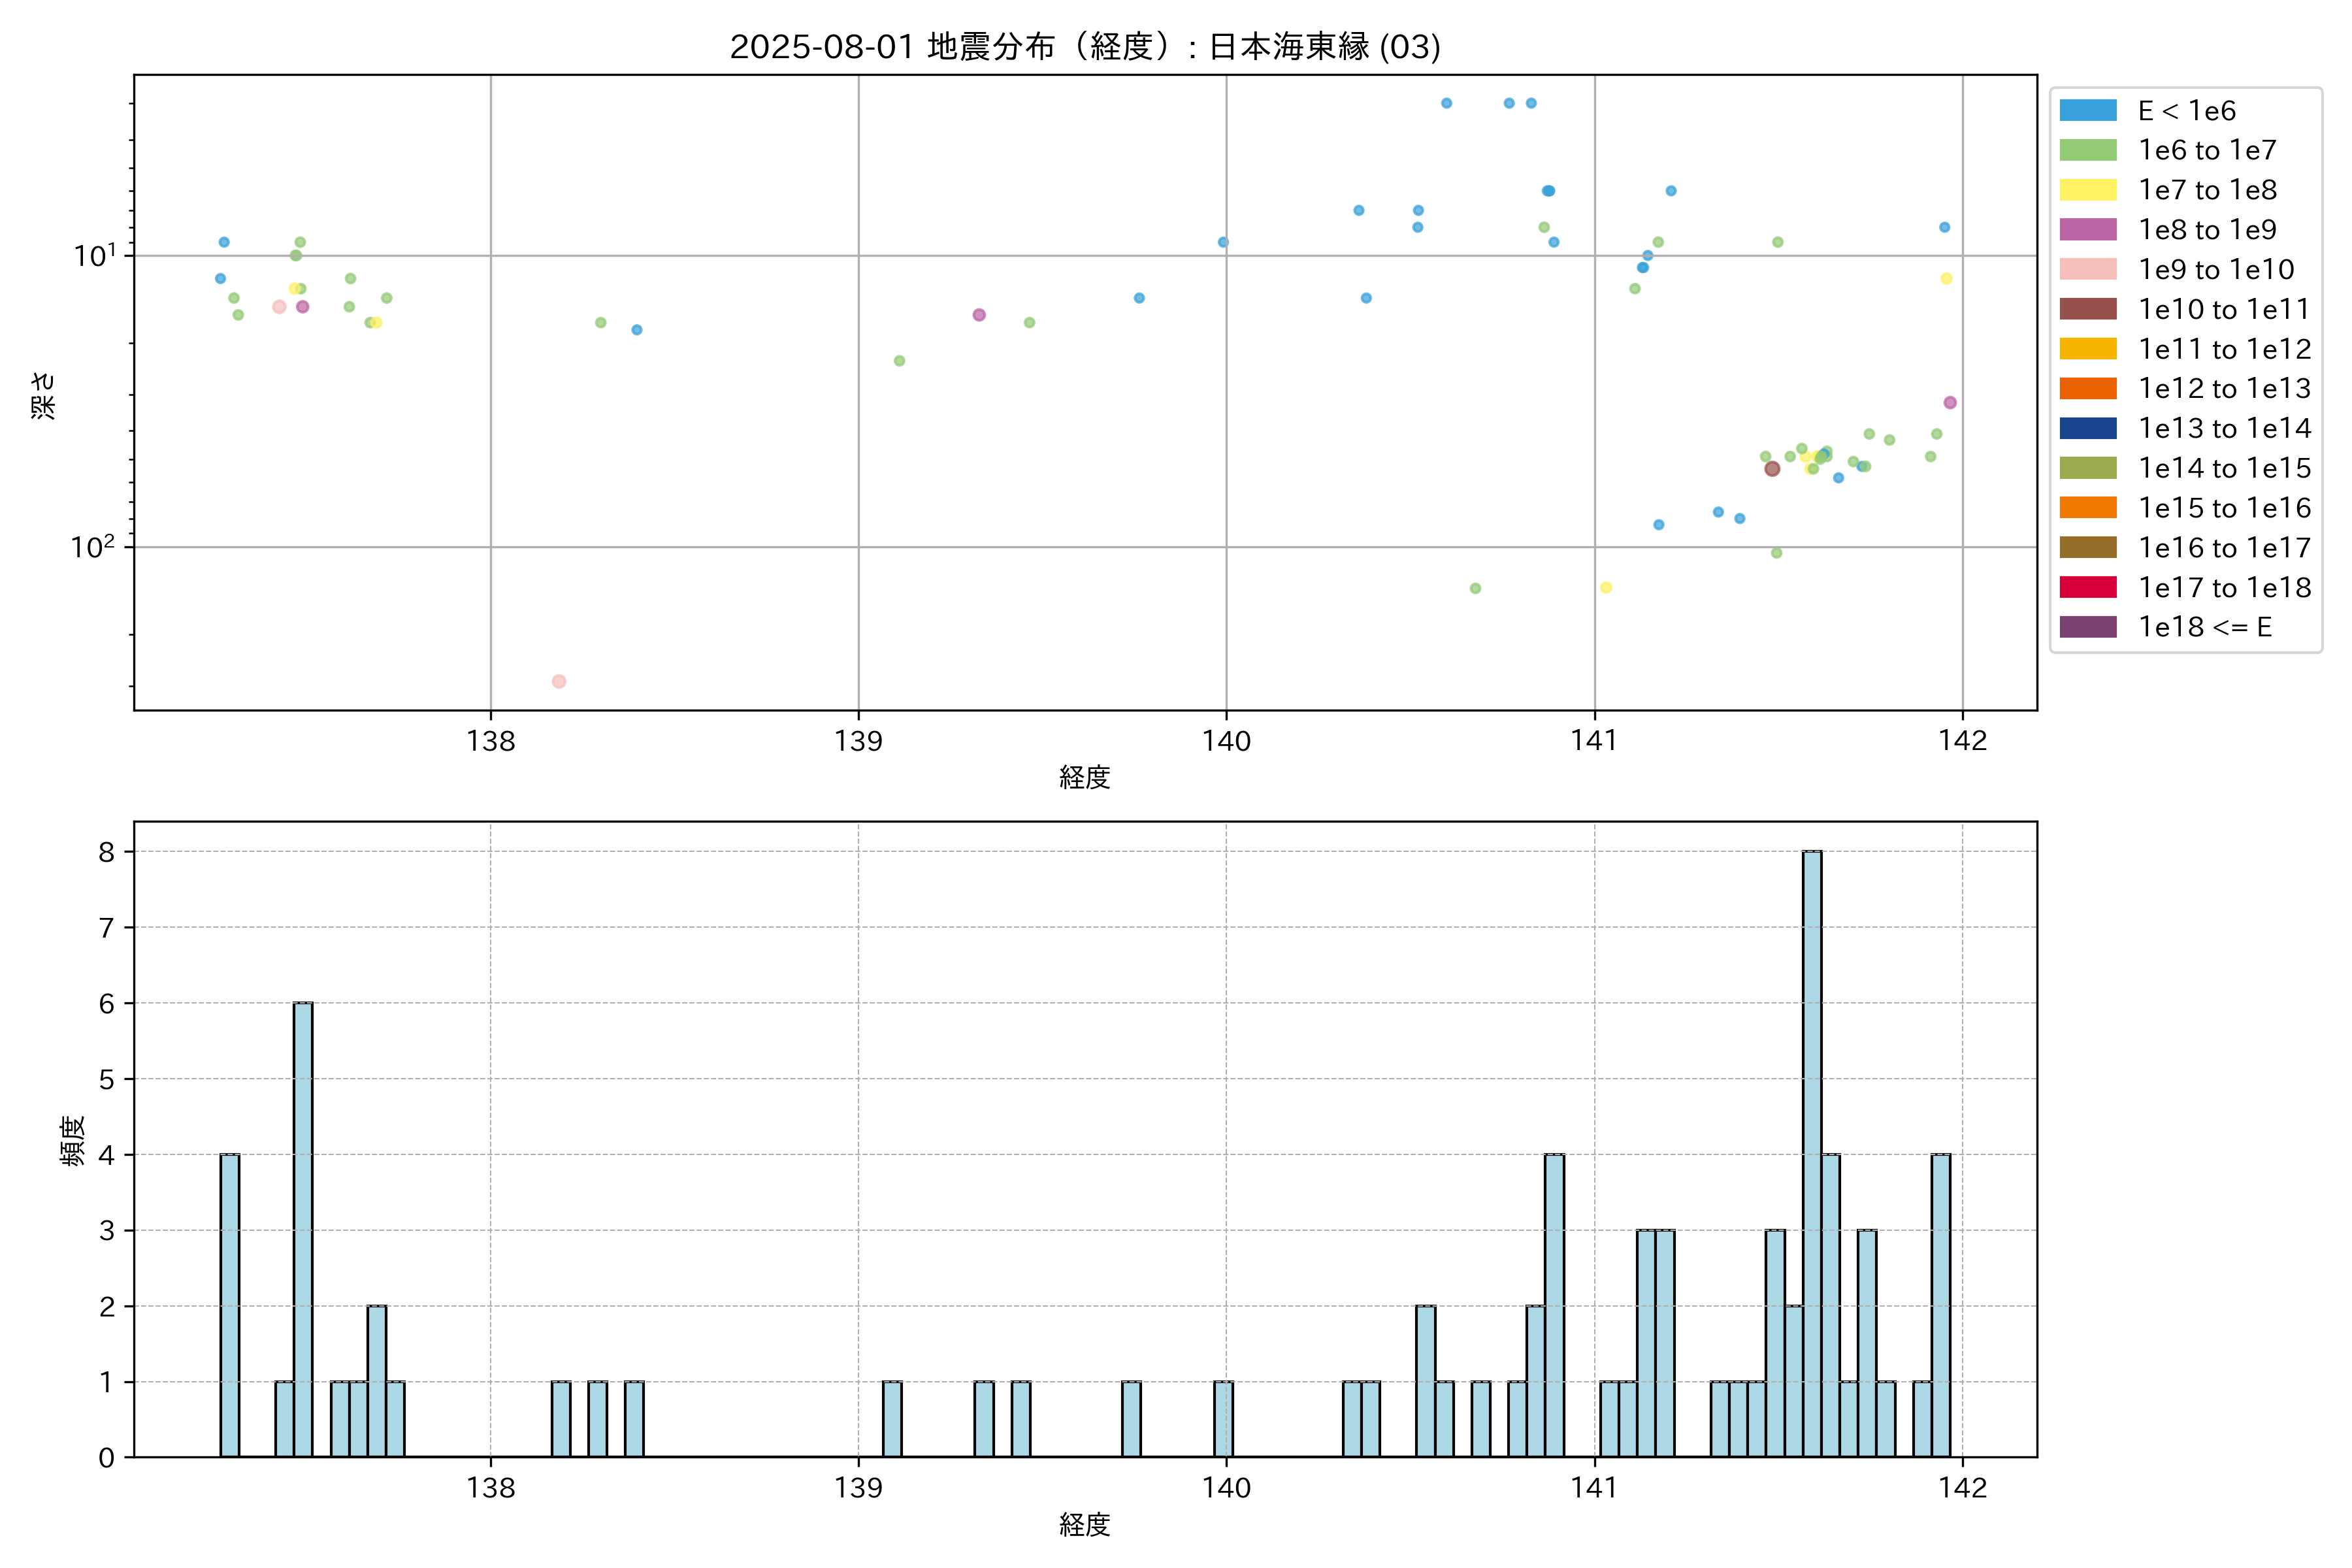Viewport: 2352px width, 1568px height.
Task: Click the histogram bar with frequency 6
Action: click(303, 1229)
